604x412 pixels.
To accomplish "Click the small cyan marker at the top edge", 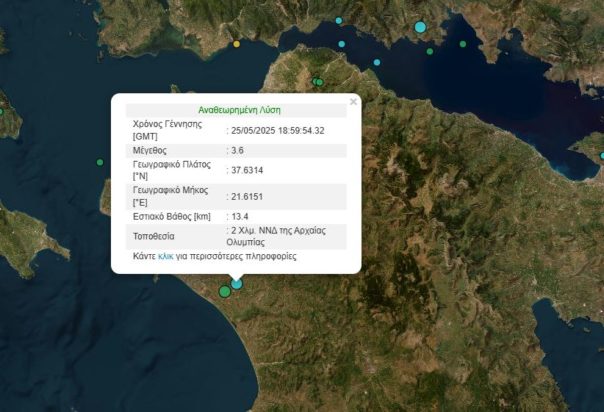I will 339,20.
